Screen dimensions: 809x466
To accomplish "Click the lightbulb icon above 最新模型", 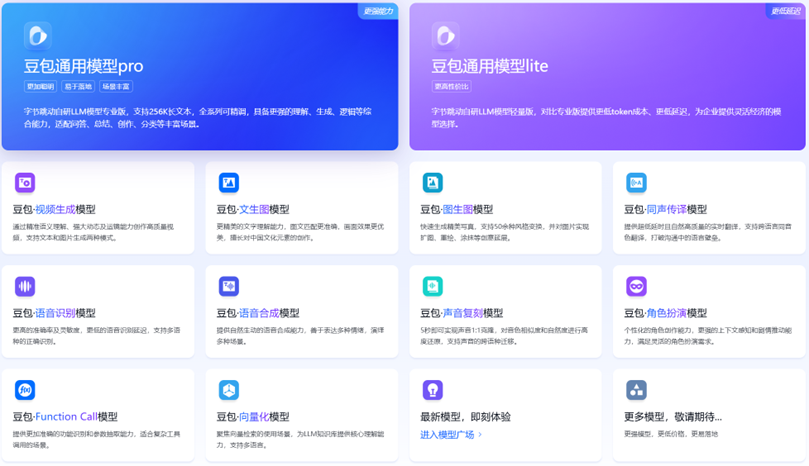I will click(432, 390).
